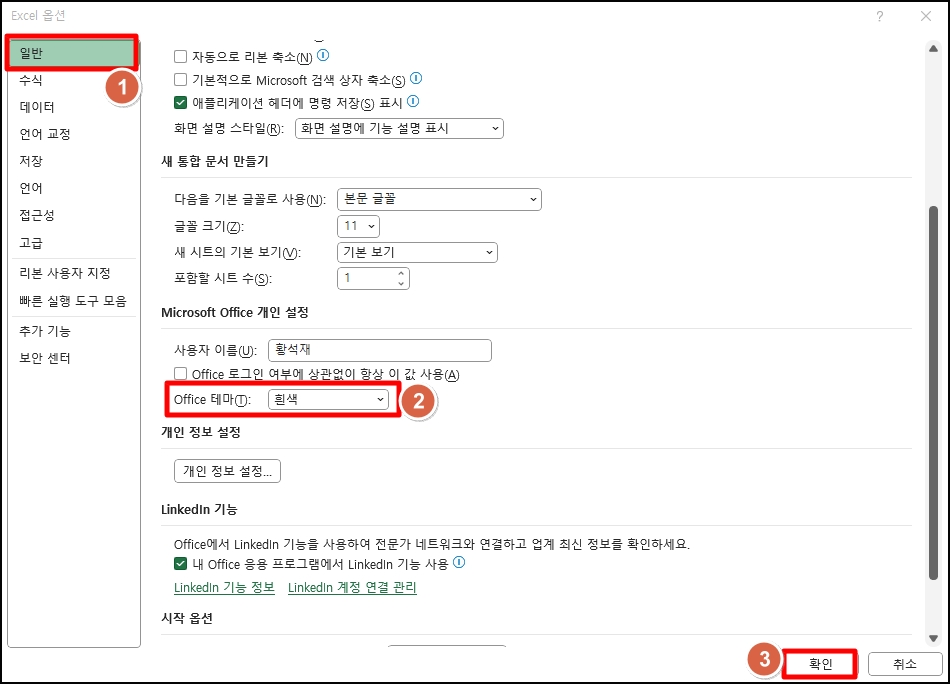Viewport: 950px width, 684px height.
Task: Click the info icon next to 애플리케이션 헤더에 명령 저장 표시
Action: [x=413, y=101]
